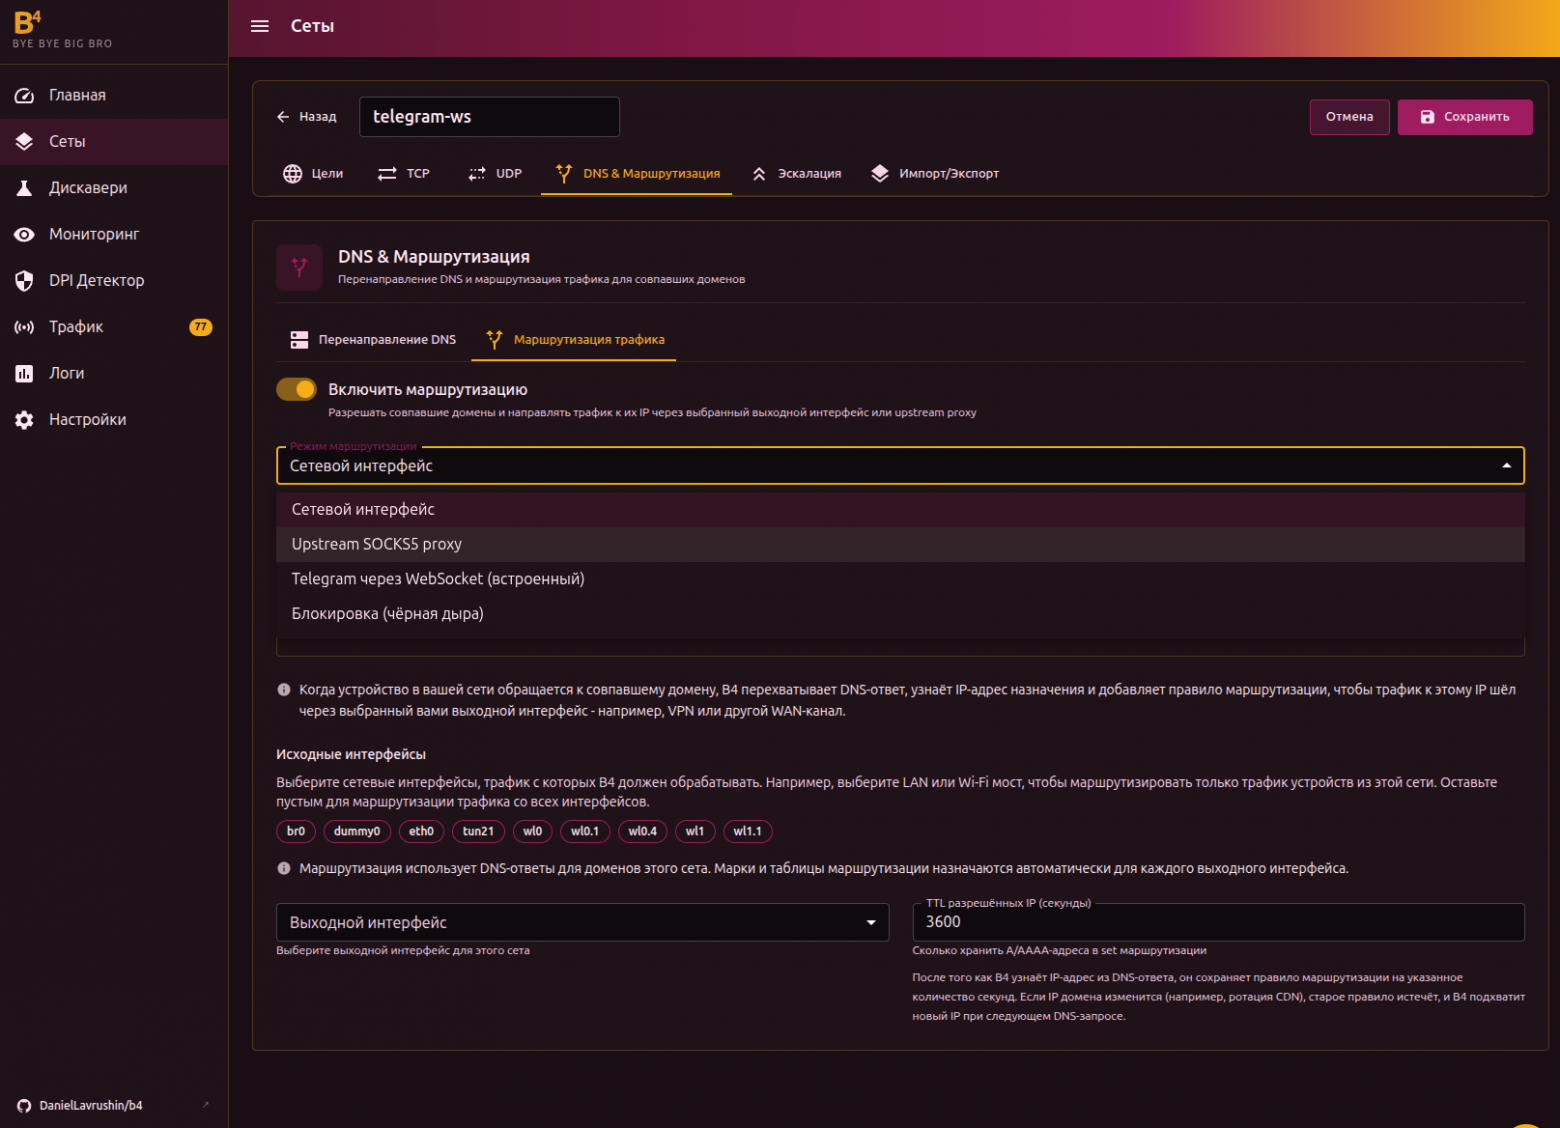Click the TCP arrows icon

tap(387, 174)
